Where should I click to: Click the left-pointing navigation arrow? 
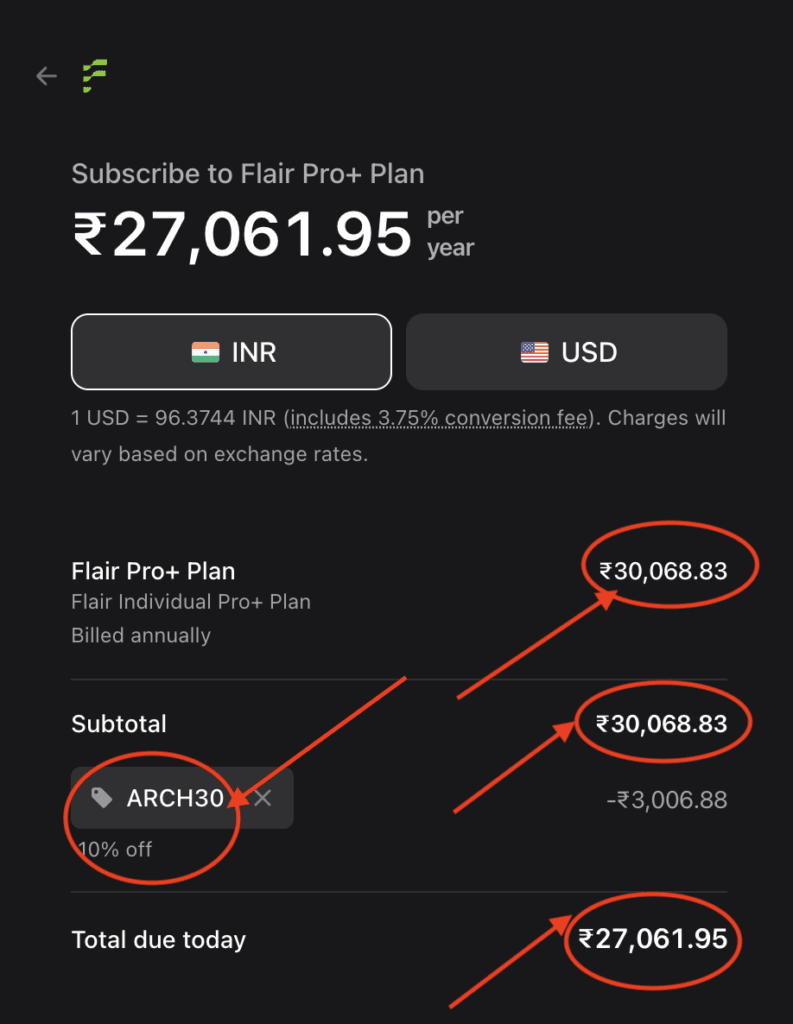tap(46, 76)
